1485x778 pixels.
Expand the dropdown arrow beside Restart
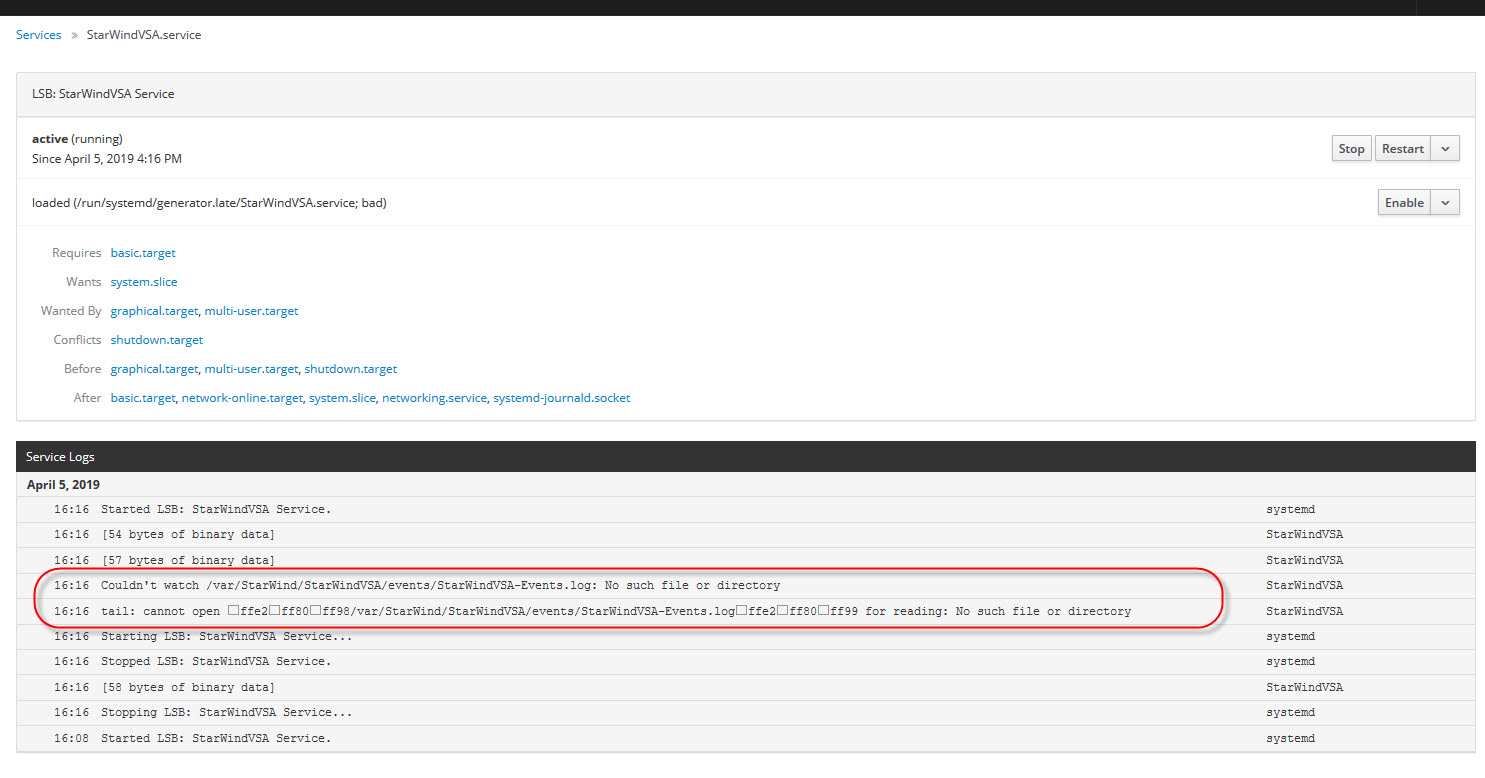pyautogui.click(x=1445, y=149)
